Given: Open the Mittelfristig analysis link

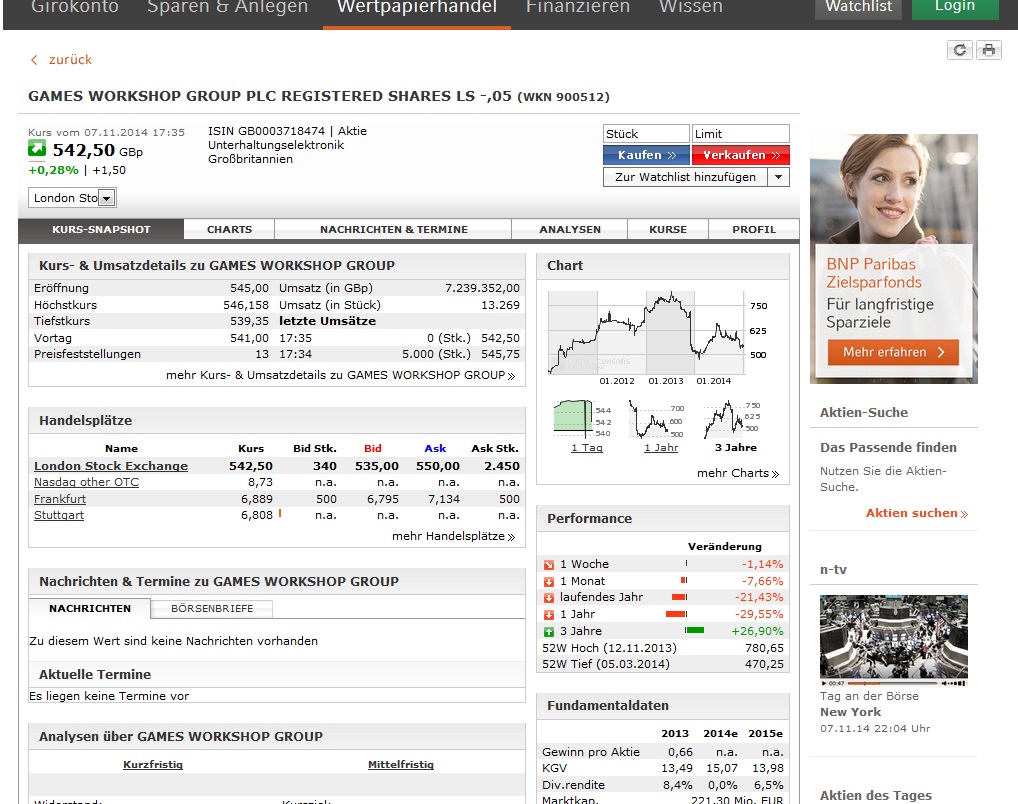Looking at the screenshot, I should tap(401, 765).
